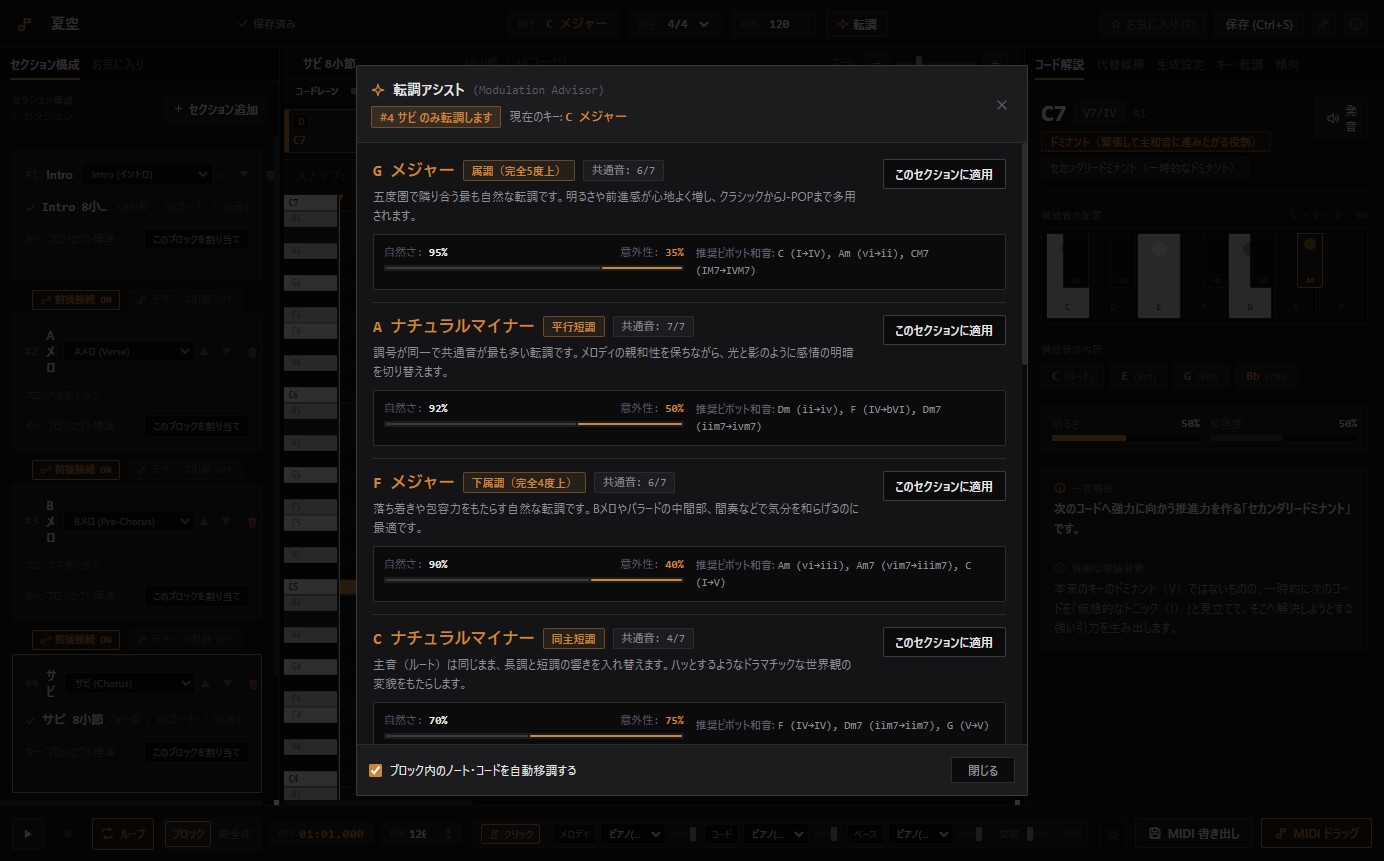1384x861 pixels.
Task: Toggle the ループ loop button
Action: pyautogui.click(x=122, y=833)
